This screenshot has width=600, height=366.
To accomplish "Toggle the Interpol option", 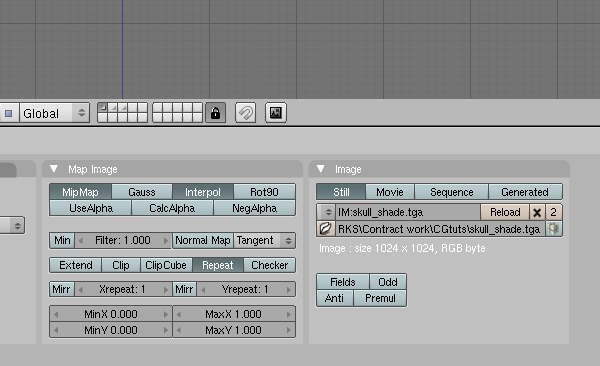I will pos(203,192).
